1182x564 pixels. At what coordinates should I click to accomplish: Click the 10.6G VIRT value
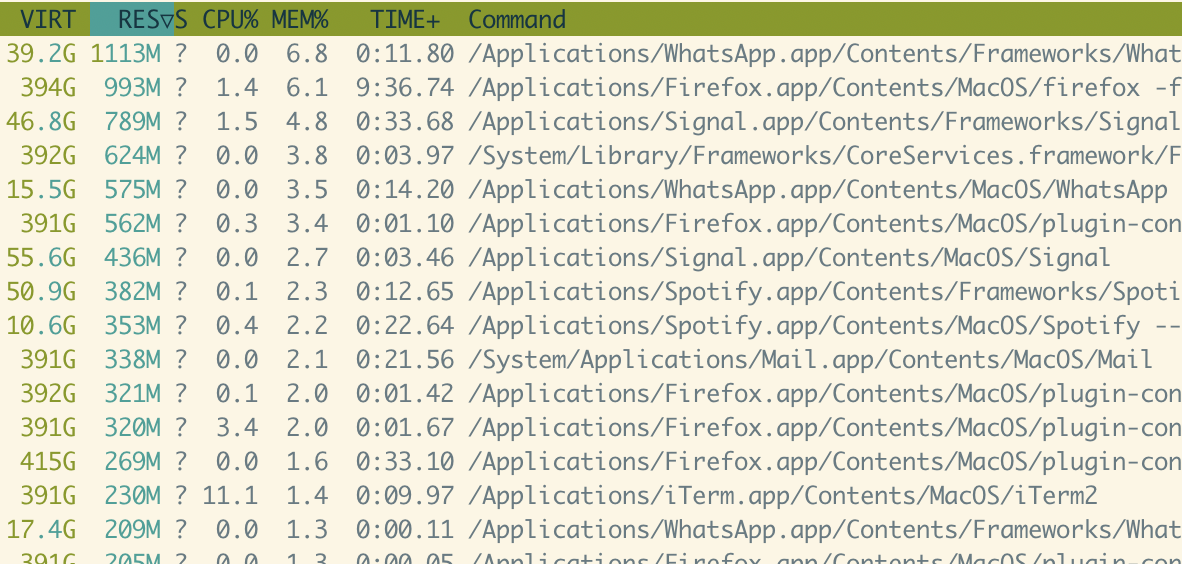[x=41, y=325]
